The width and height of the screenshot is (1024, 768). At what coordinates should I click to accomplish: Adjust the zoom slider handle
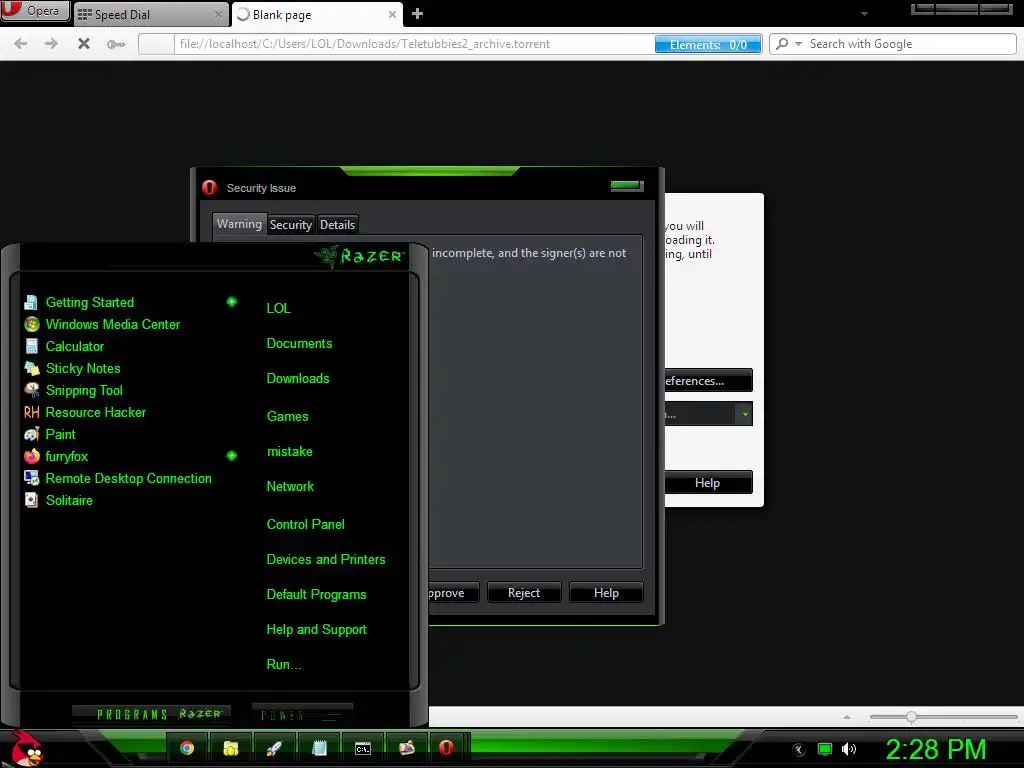911,717
